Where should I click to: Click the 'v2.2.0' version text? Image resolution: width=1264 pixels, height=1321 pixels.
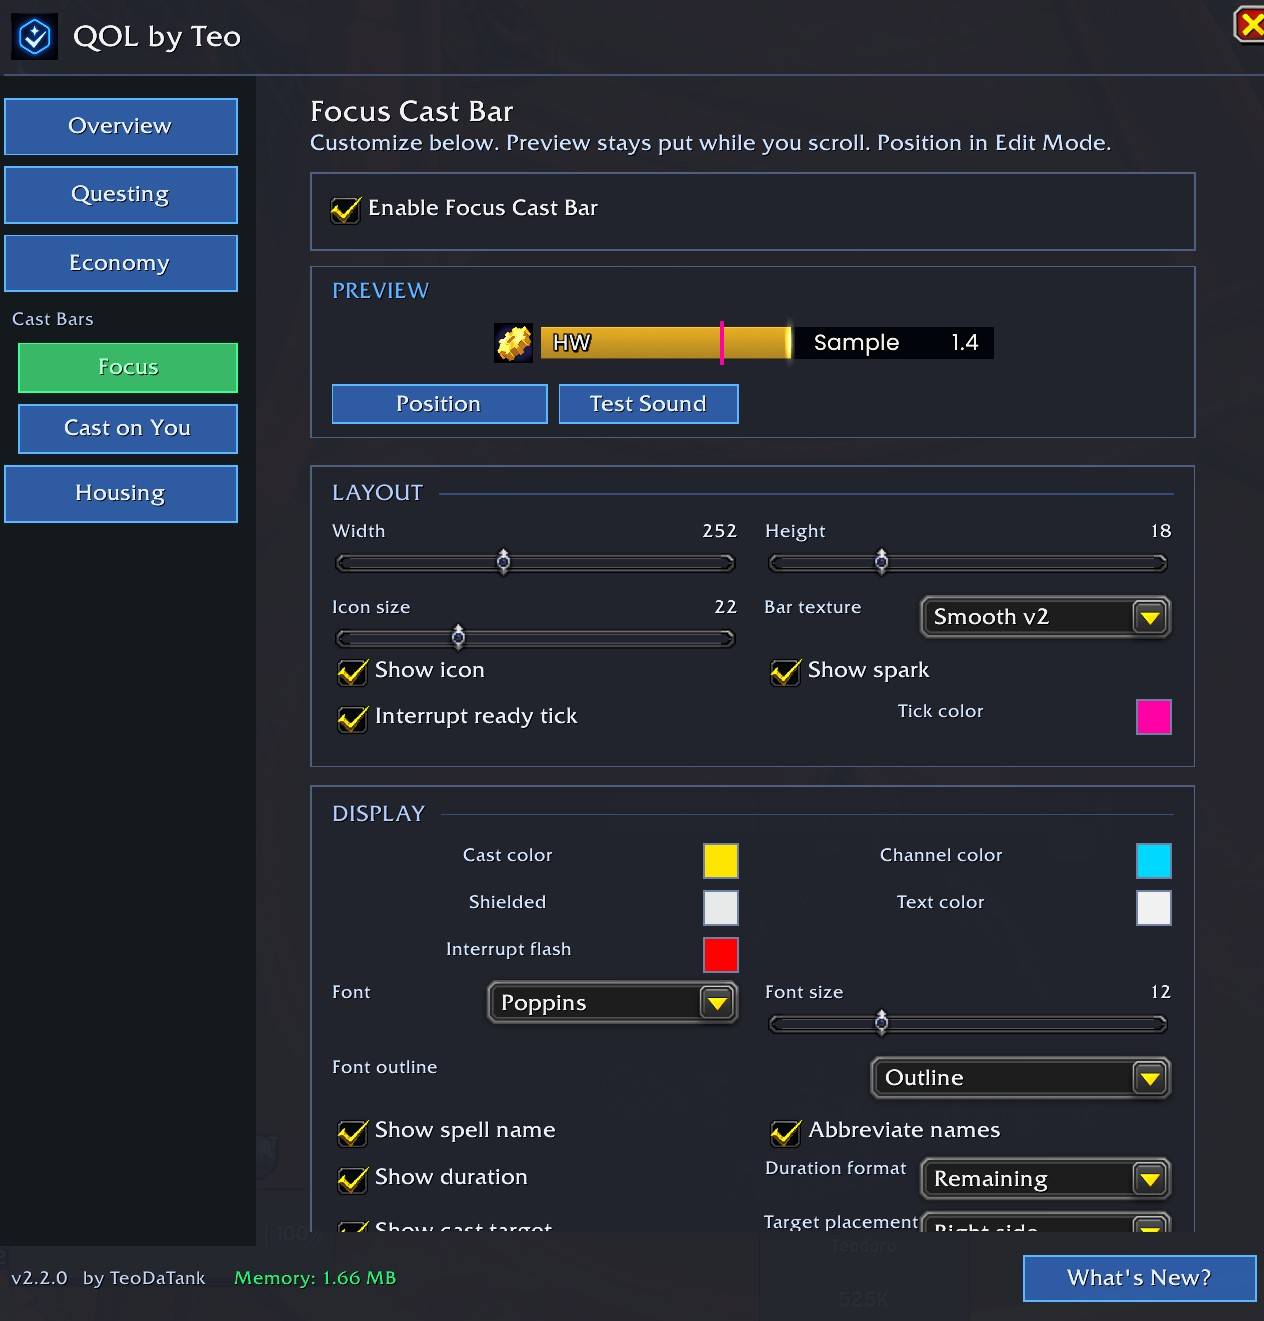click(x=39, y=1278)
